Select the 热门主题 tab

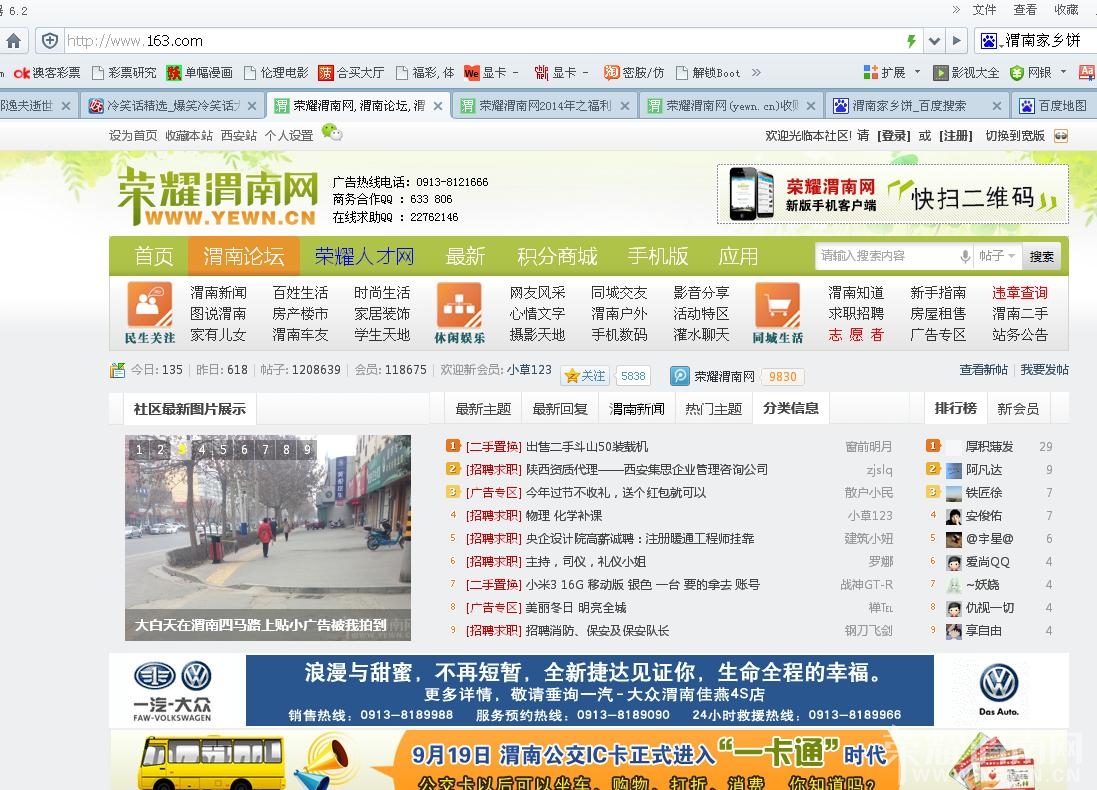click(713, 409)
